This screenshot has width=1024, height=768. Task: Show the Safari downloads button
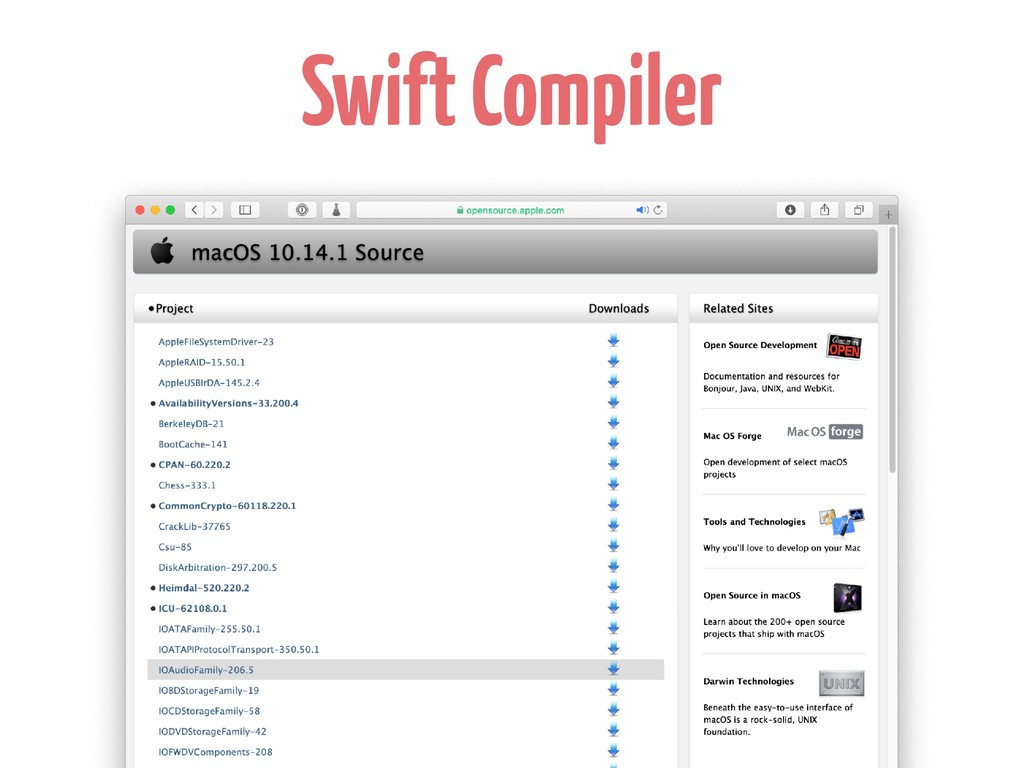pos(790,210)
